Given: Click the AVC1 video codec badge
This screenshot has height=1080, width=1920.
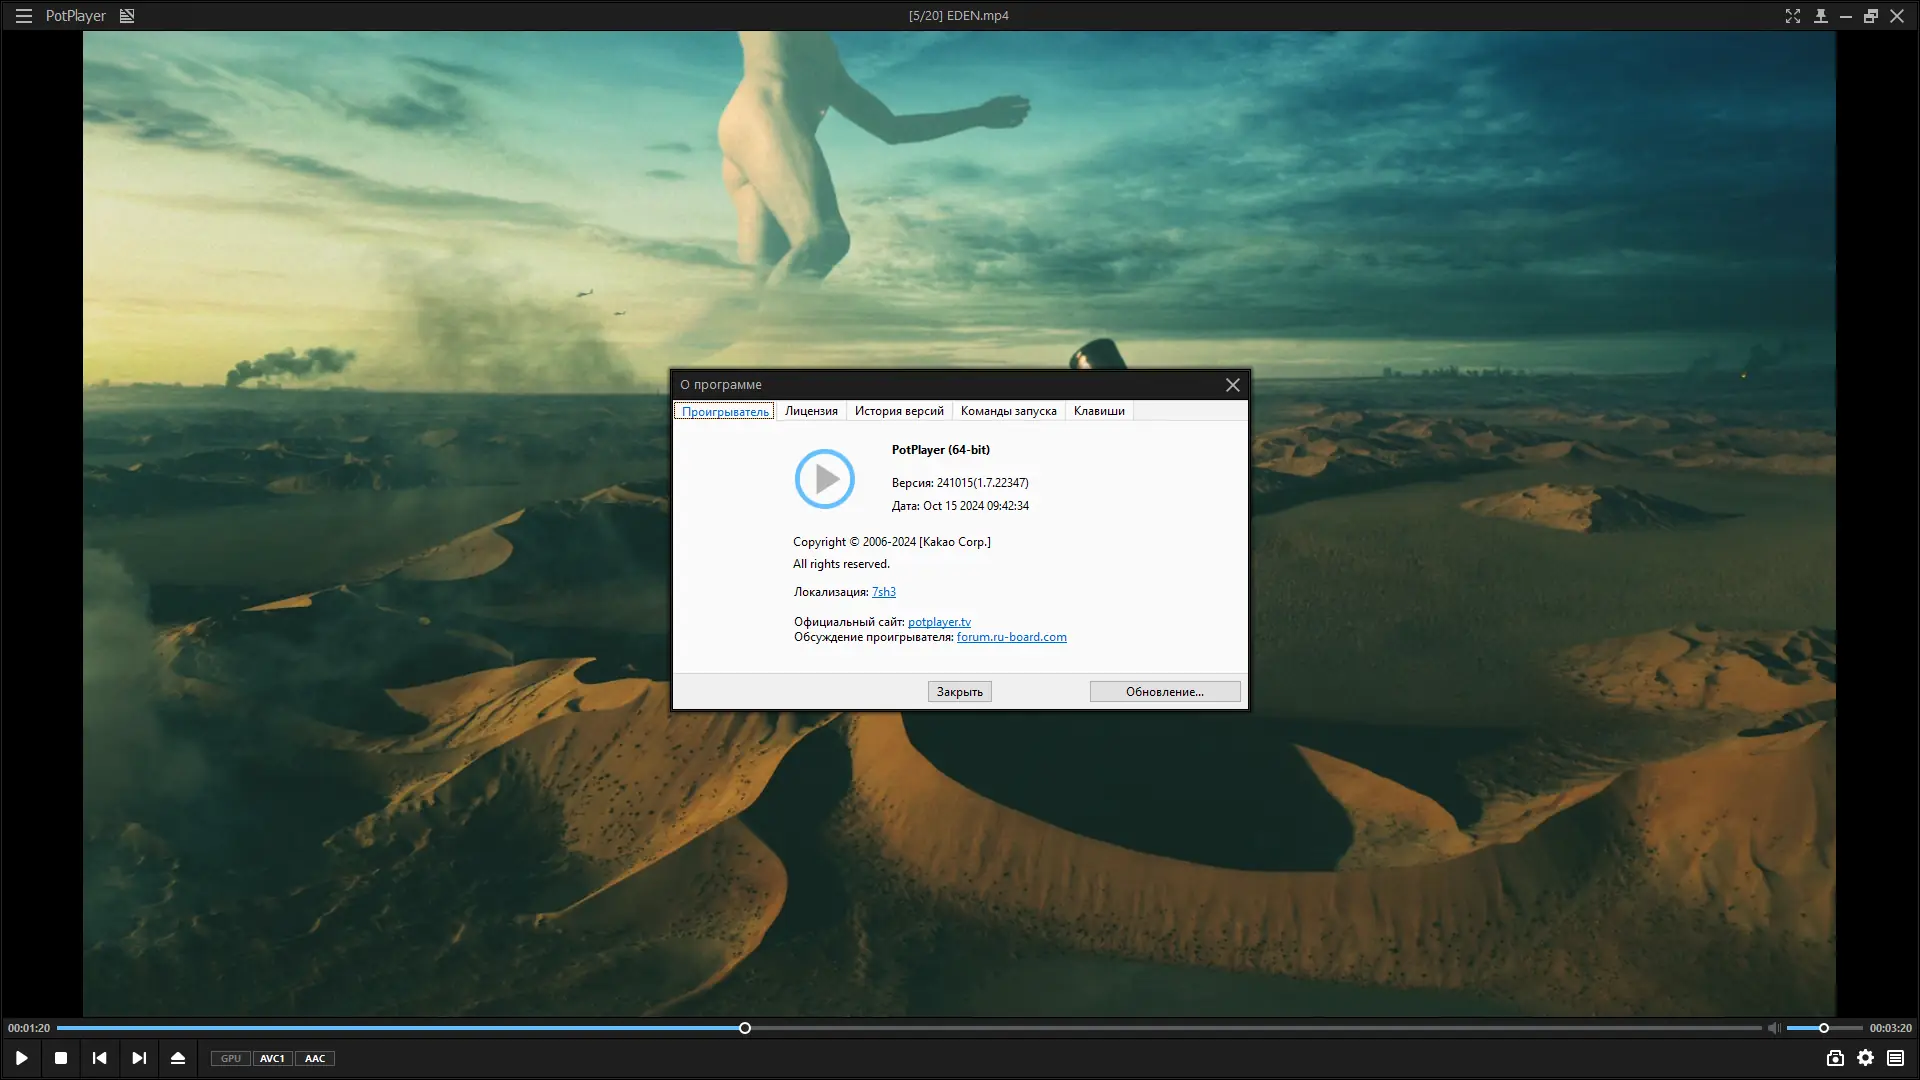Looking at the screenshot, I should tap(272, 1058).
